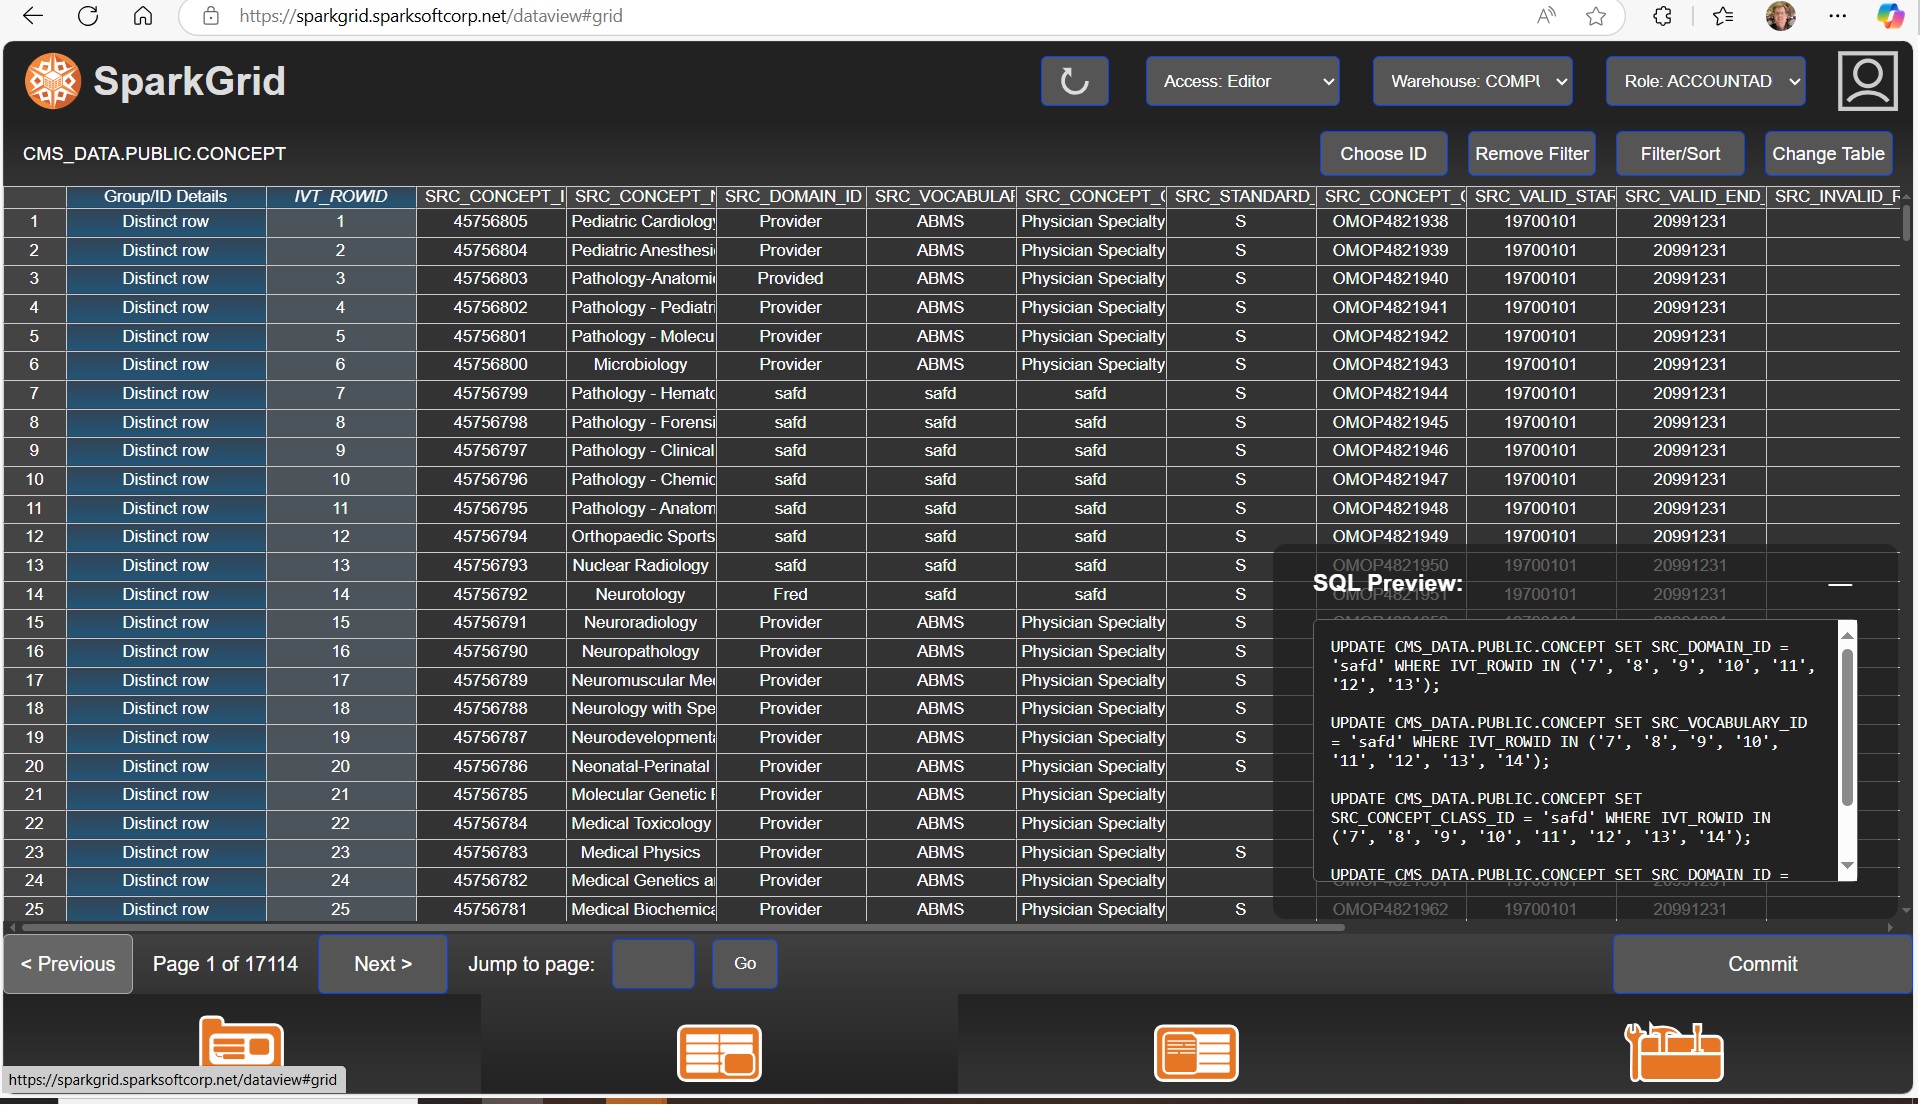Expand the Access: Editor dropdown
The height and width of the screenshot is (1106, 1920).
pyautogui.click(x=1243, y=81)
